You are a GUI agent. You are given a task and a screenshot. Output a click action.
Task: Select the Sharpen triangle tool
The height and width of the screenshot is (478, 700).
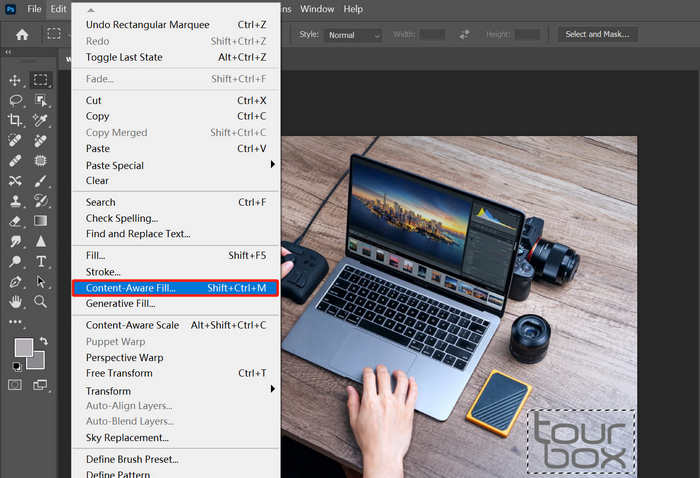point(41,241)
